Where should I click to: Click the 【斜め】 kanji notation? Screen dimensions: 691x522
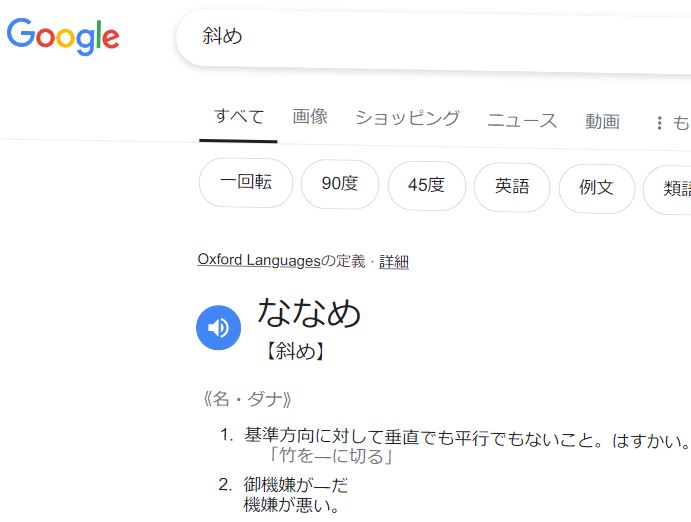tap(295, 351)
